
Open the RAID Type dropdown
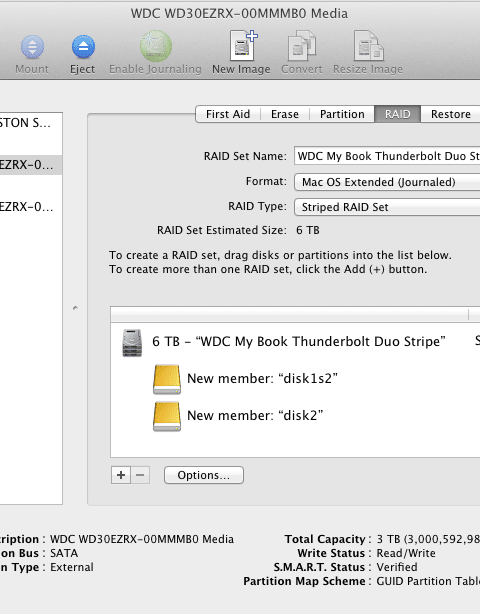[x=387, y=207]
